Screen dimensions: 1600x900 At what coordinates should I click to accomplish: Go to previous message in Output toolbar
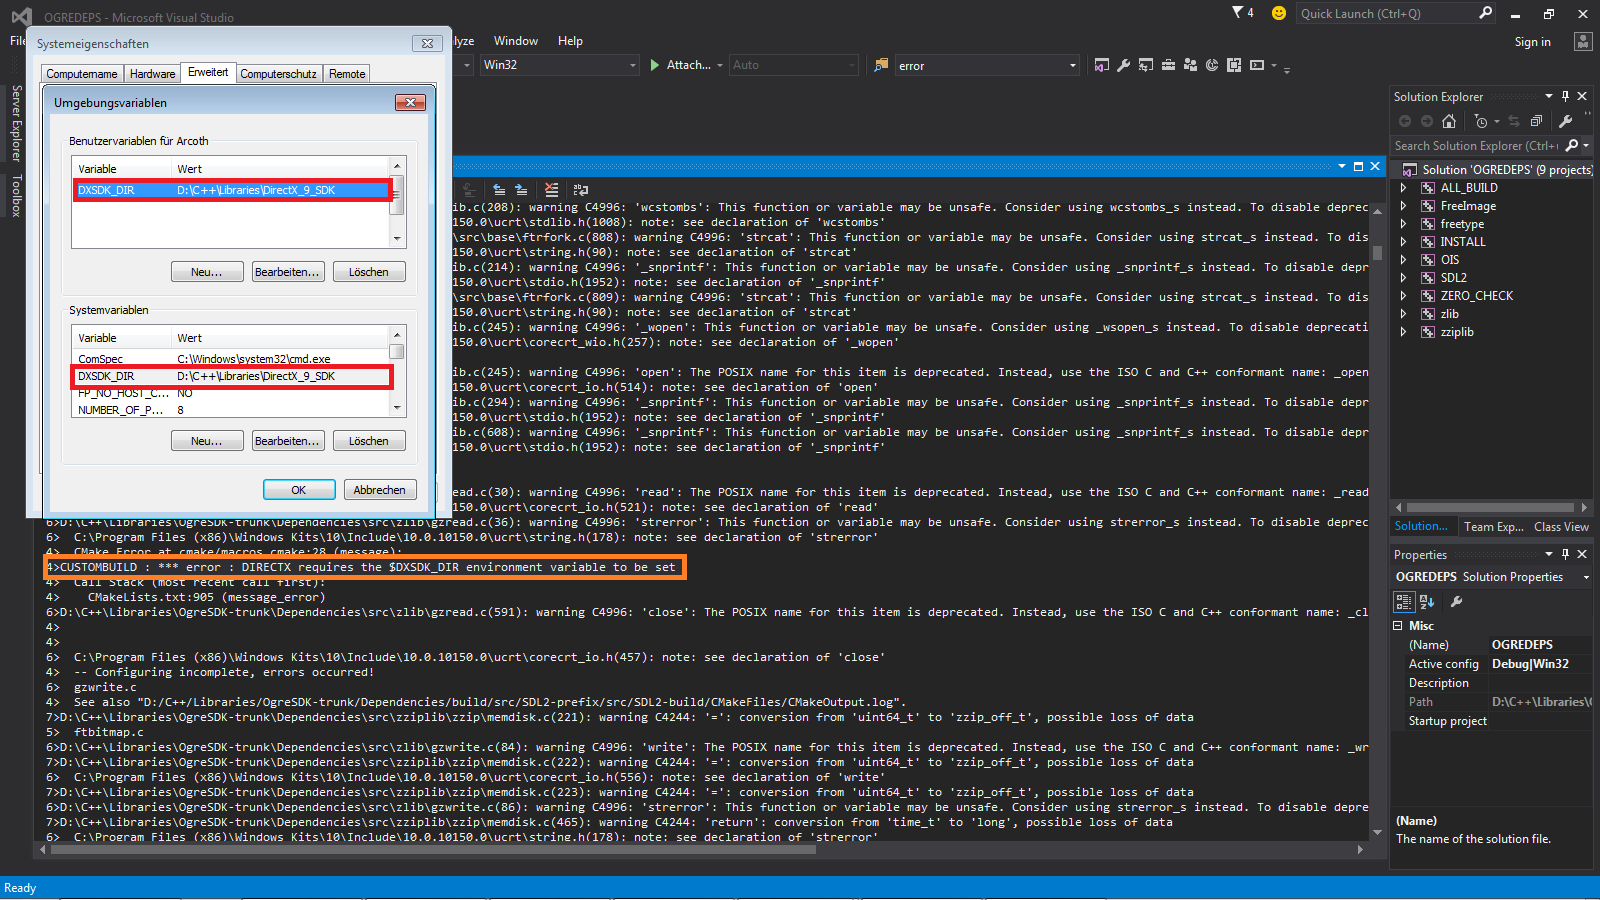pos(499,189)
